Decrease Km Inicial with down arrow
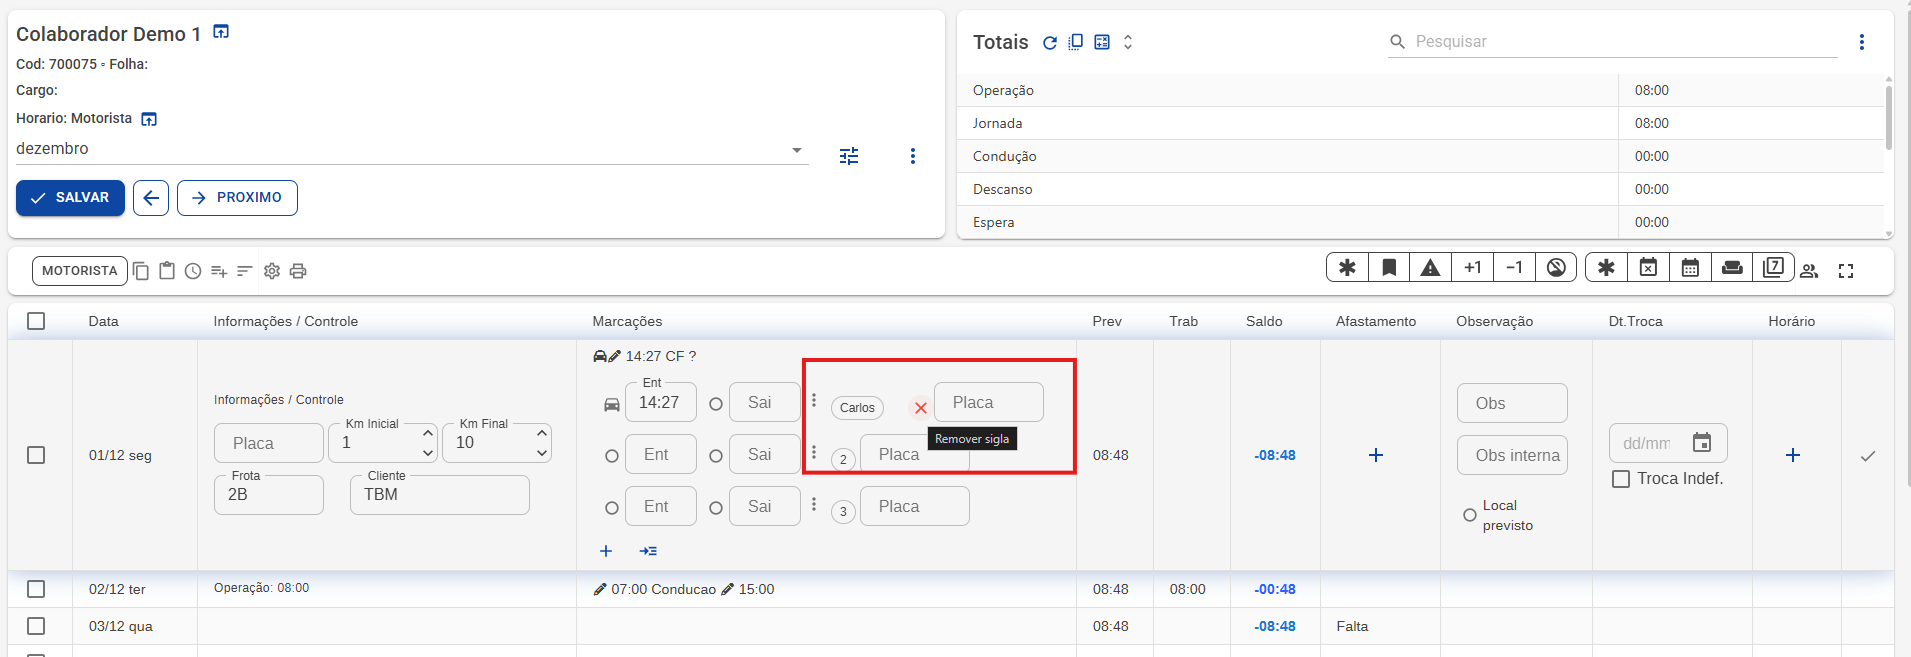Screen dimensions: 1911x657 pyautogui.click(x=428, y=453)
